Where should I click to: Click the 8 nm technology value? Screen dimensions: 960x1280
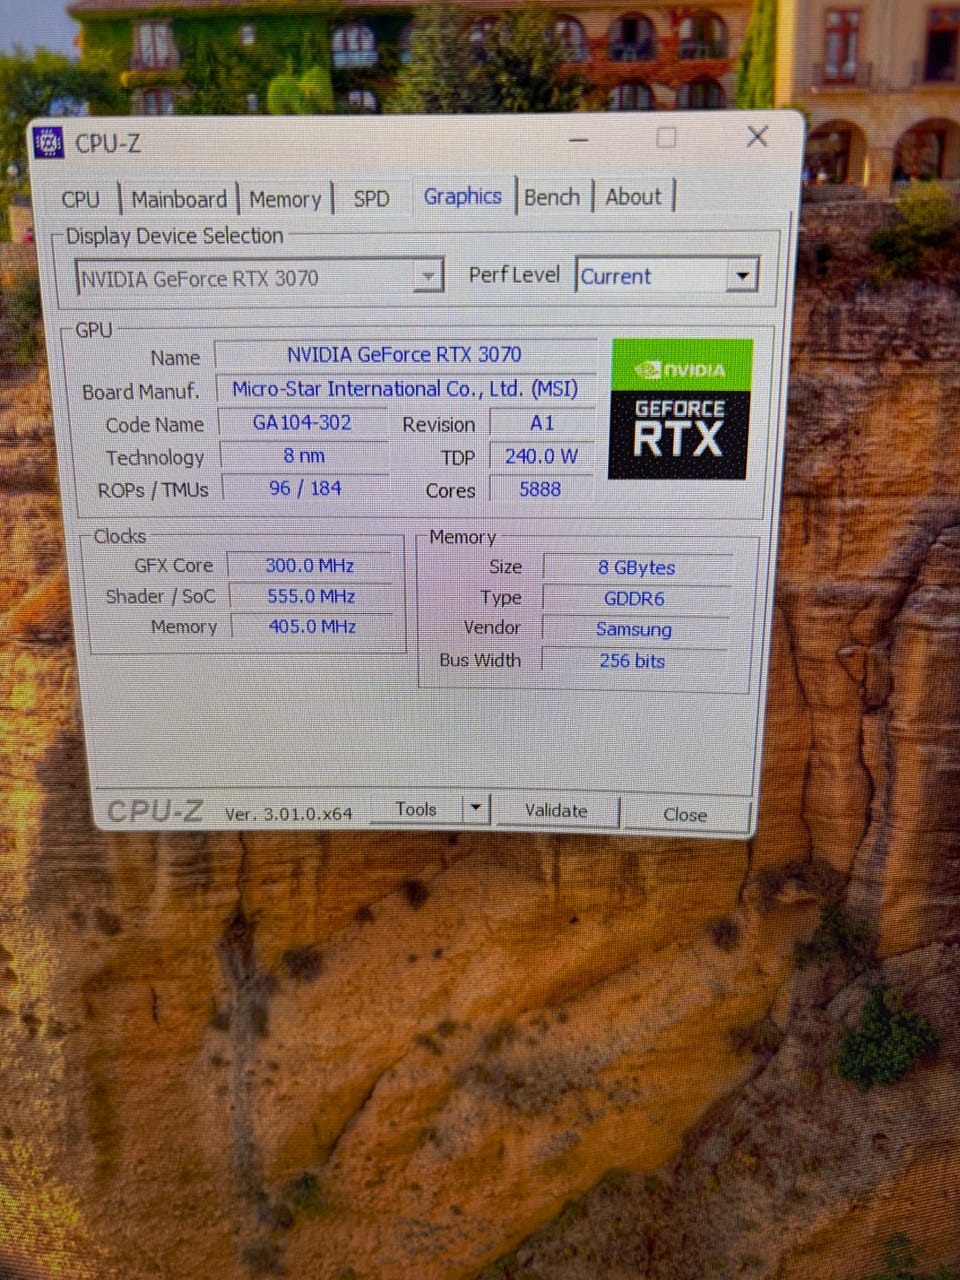click(304, 455)
